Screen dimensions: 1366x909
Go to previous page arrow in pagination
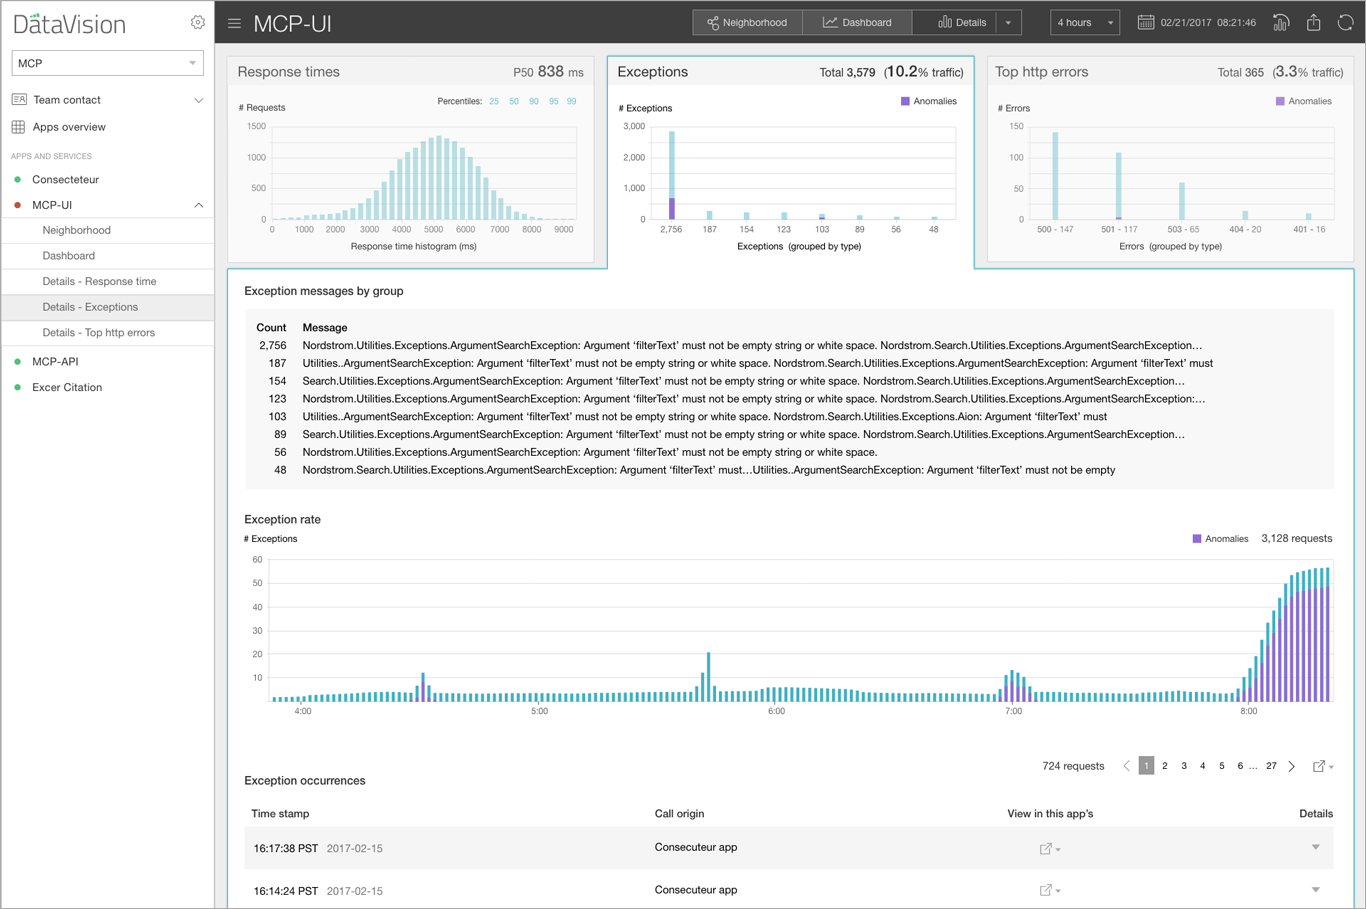1126,766
